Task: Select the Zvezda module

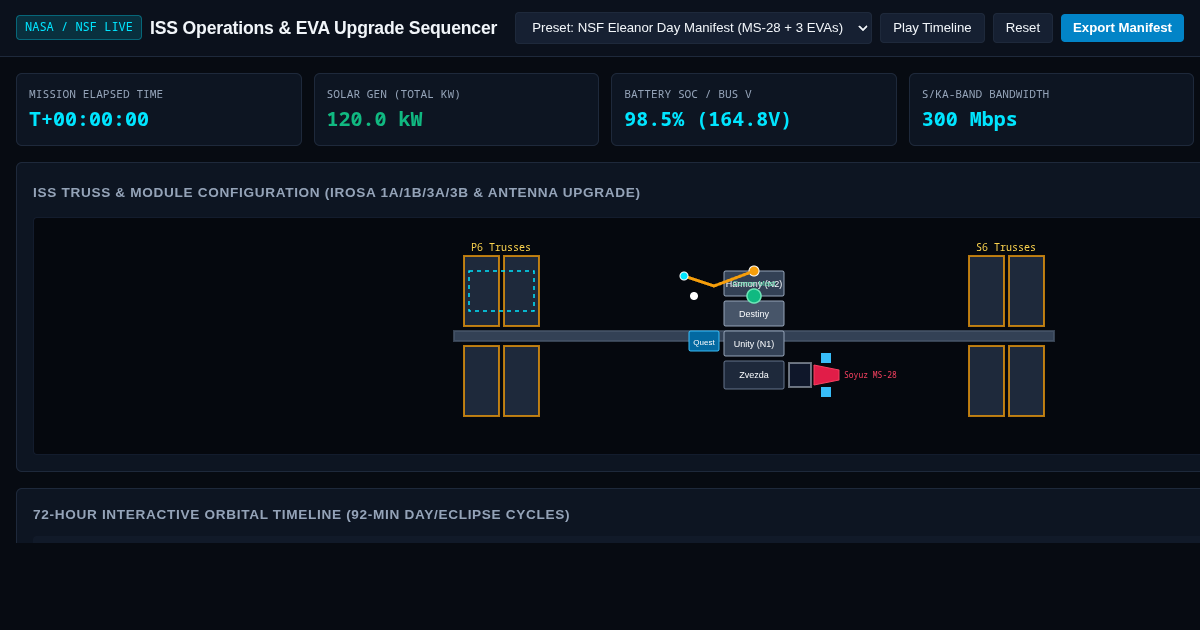Action: [x=754, y=375]
